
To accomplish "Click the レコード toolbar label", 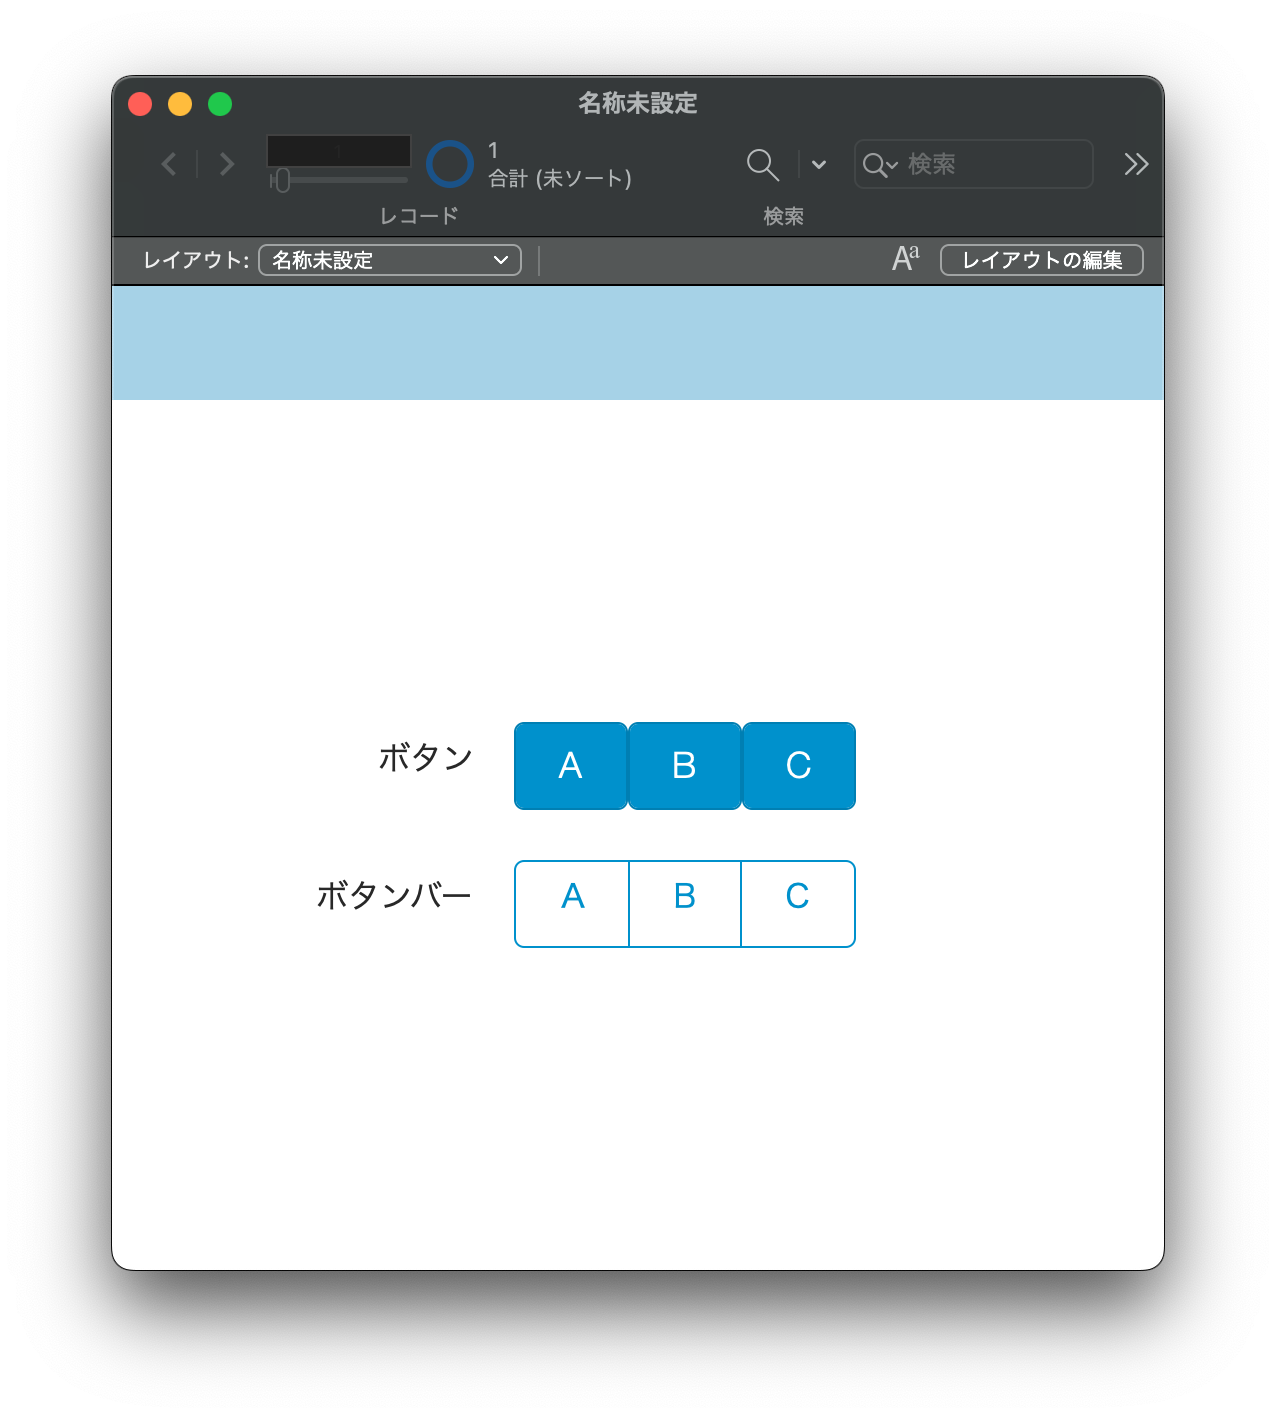I will click(419, 216).
